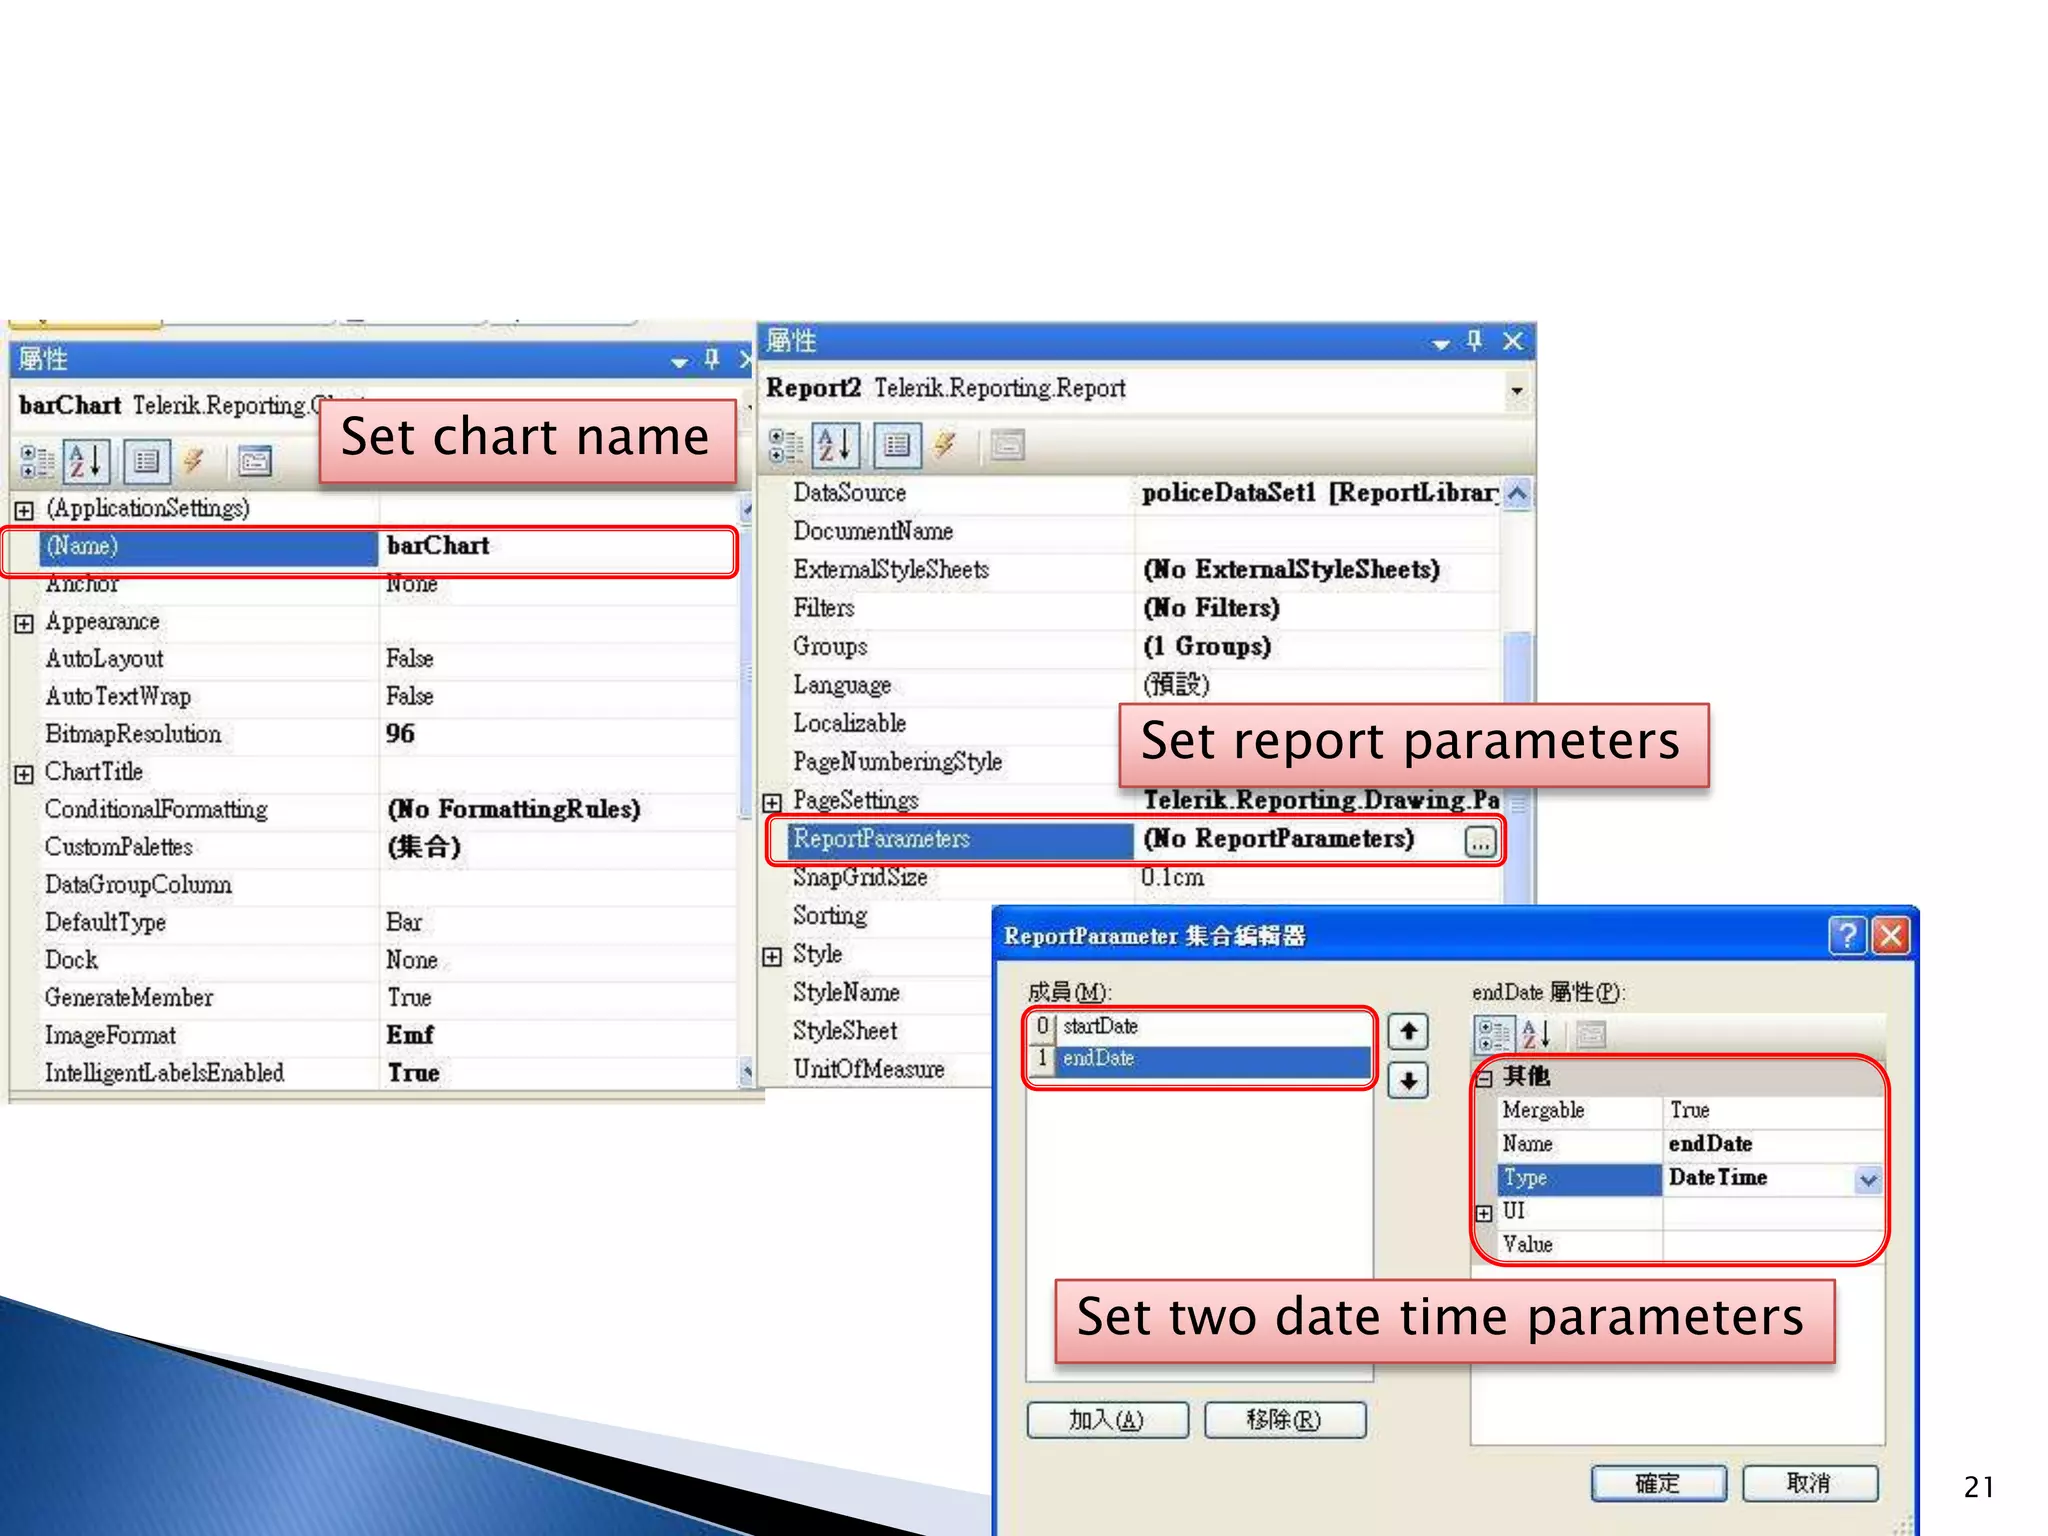The height and width of the screenshot is (1536, 2048).
Task: Open the Type DateTime dropdown
Action: [1868, 1180]
